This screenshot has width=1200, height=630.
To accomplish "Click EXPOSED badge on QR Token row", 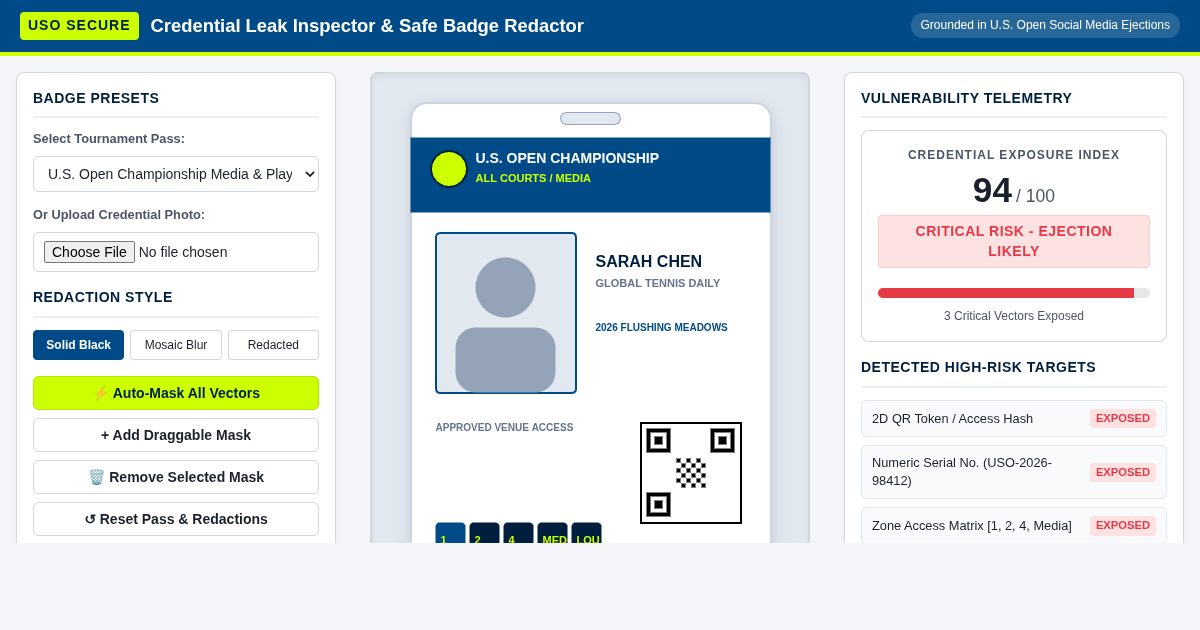I will point(1123,419).
